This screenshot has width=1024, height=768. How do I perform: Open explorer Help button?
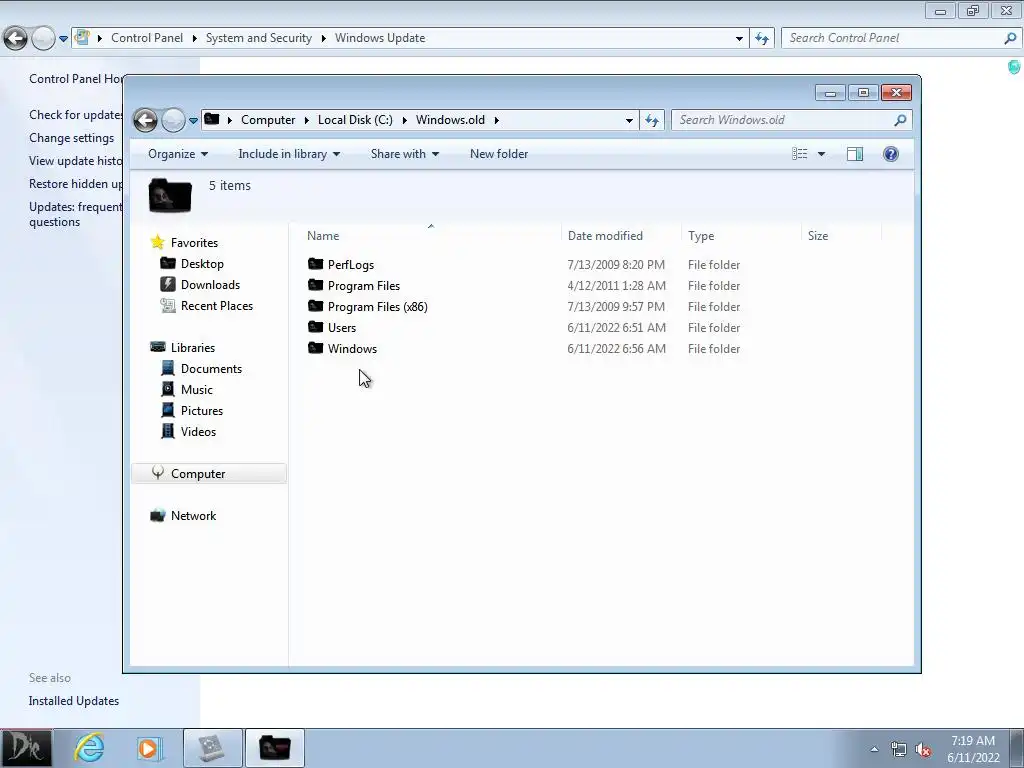coord(891,154)
